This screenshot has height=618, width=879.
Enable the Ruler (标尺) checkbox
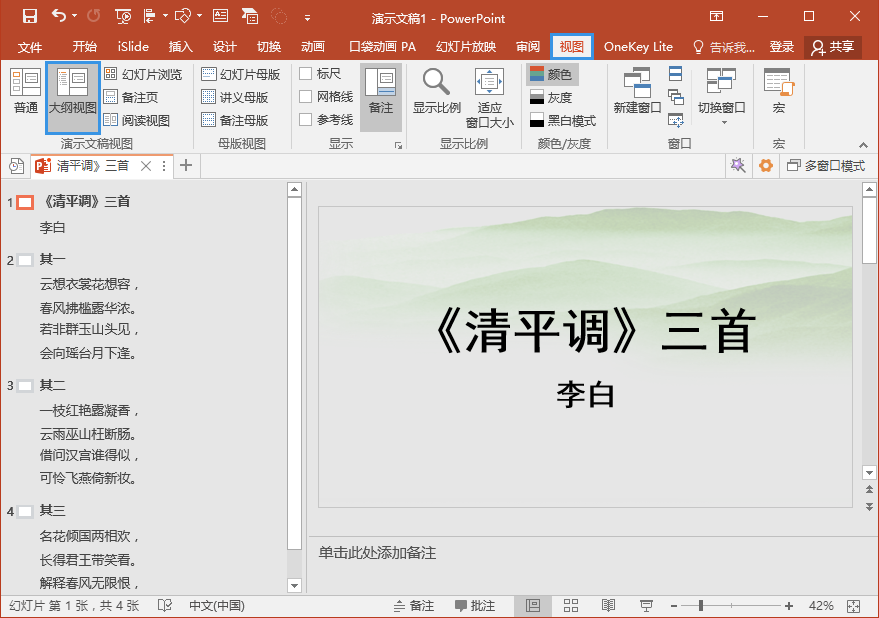coord(306,73)
